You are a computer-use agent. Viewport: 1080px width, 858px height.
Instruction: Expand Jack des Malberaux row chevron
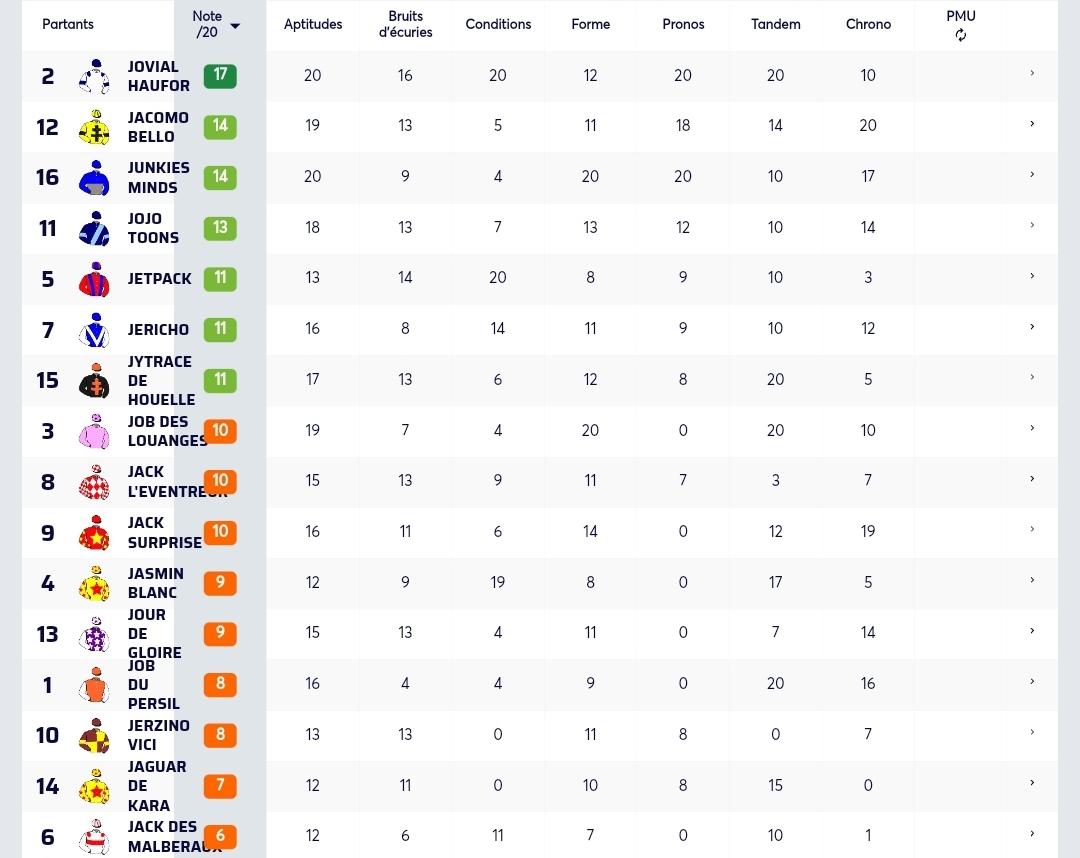(1032, 834)
